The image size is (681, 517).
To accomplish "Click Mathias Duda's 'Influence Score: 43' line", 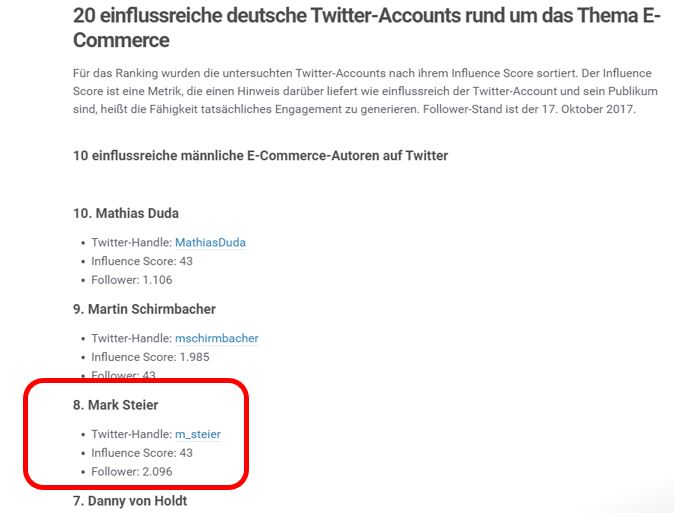I will (x=142, y=261).
